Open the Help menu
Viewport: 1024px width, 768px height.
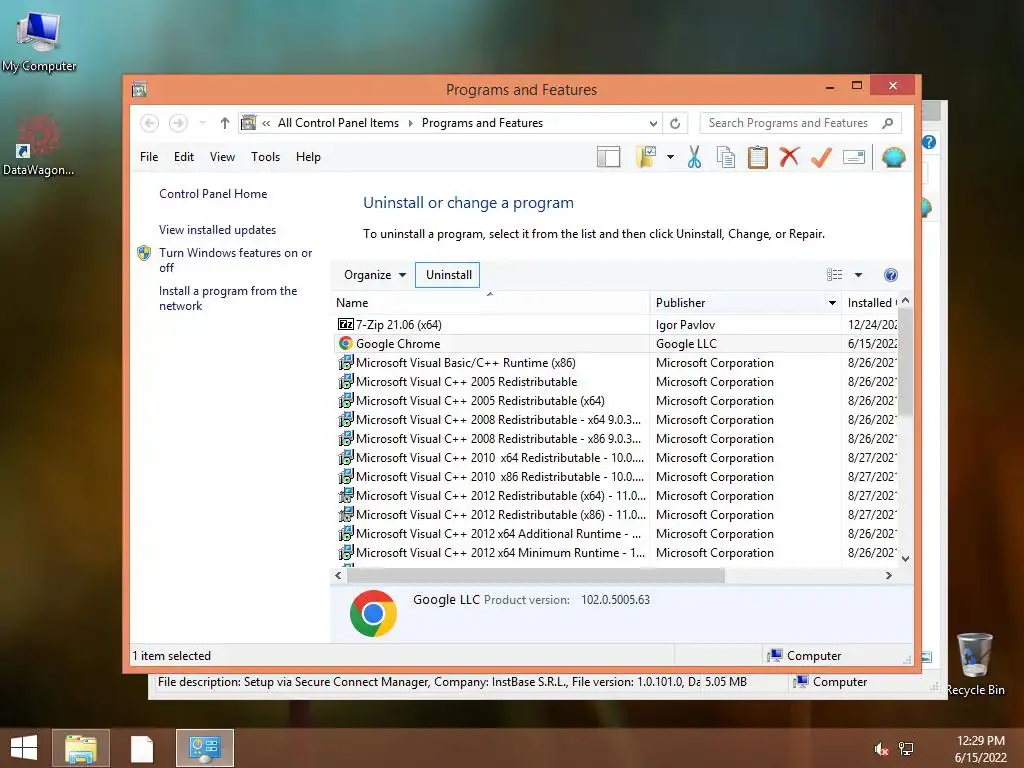(308, 157)
